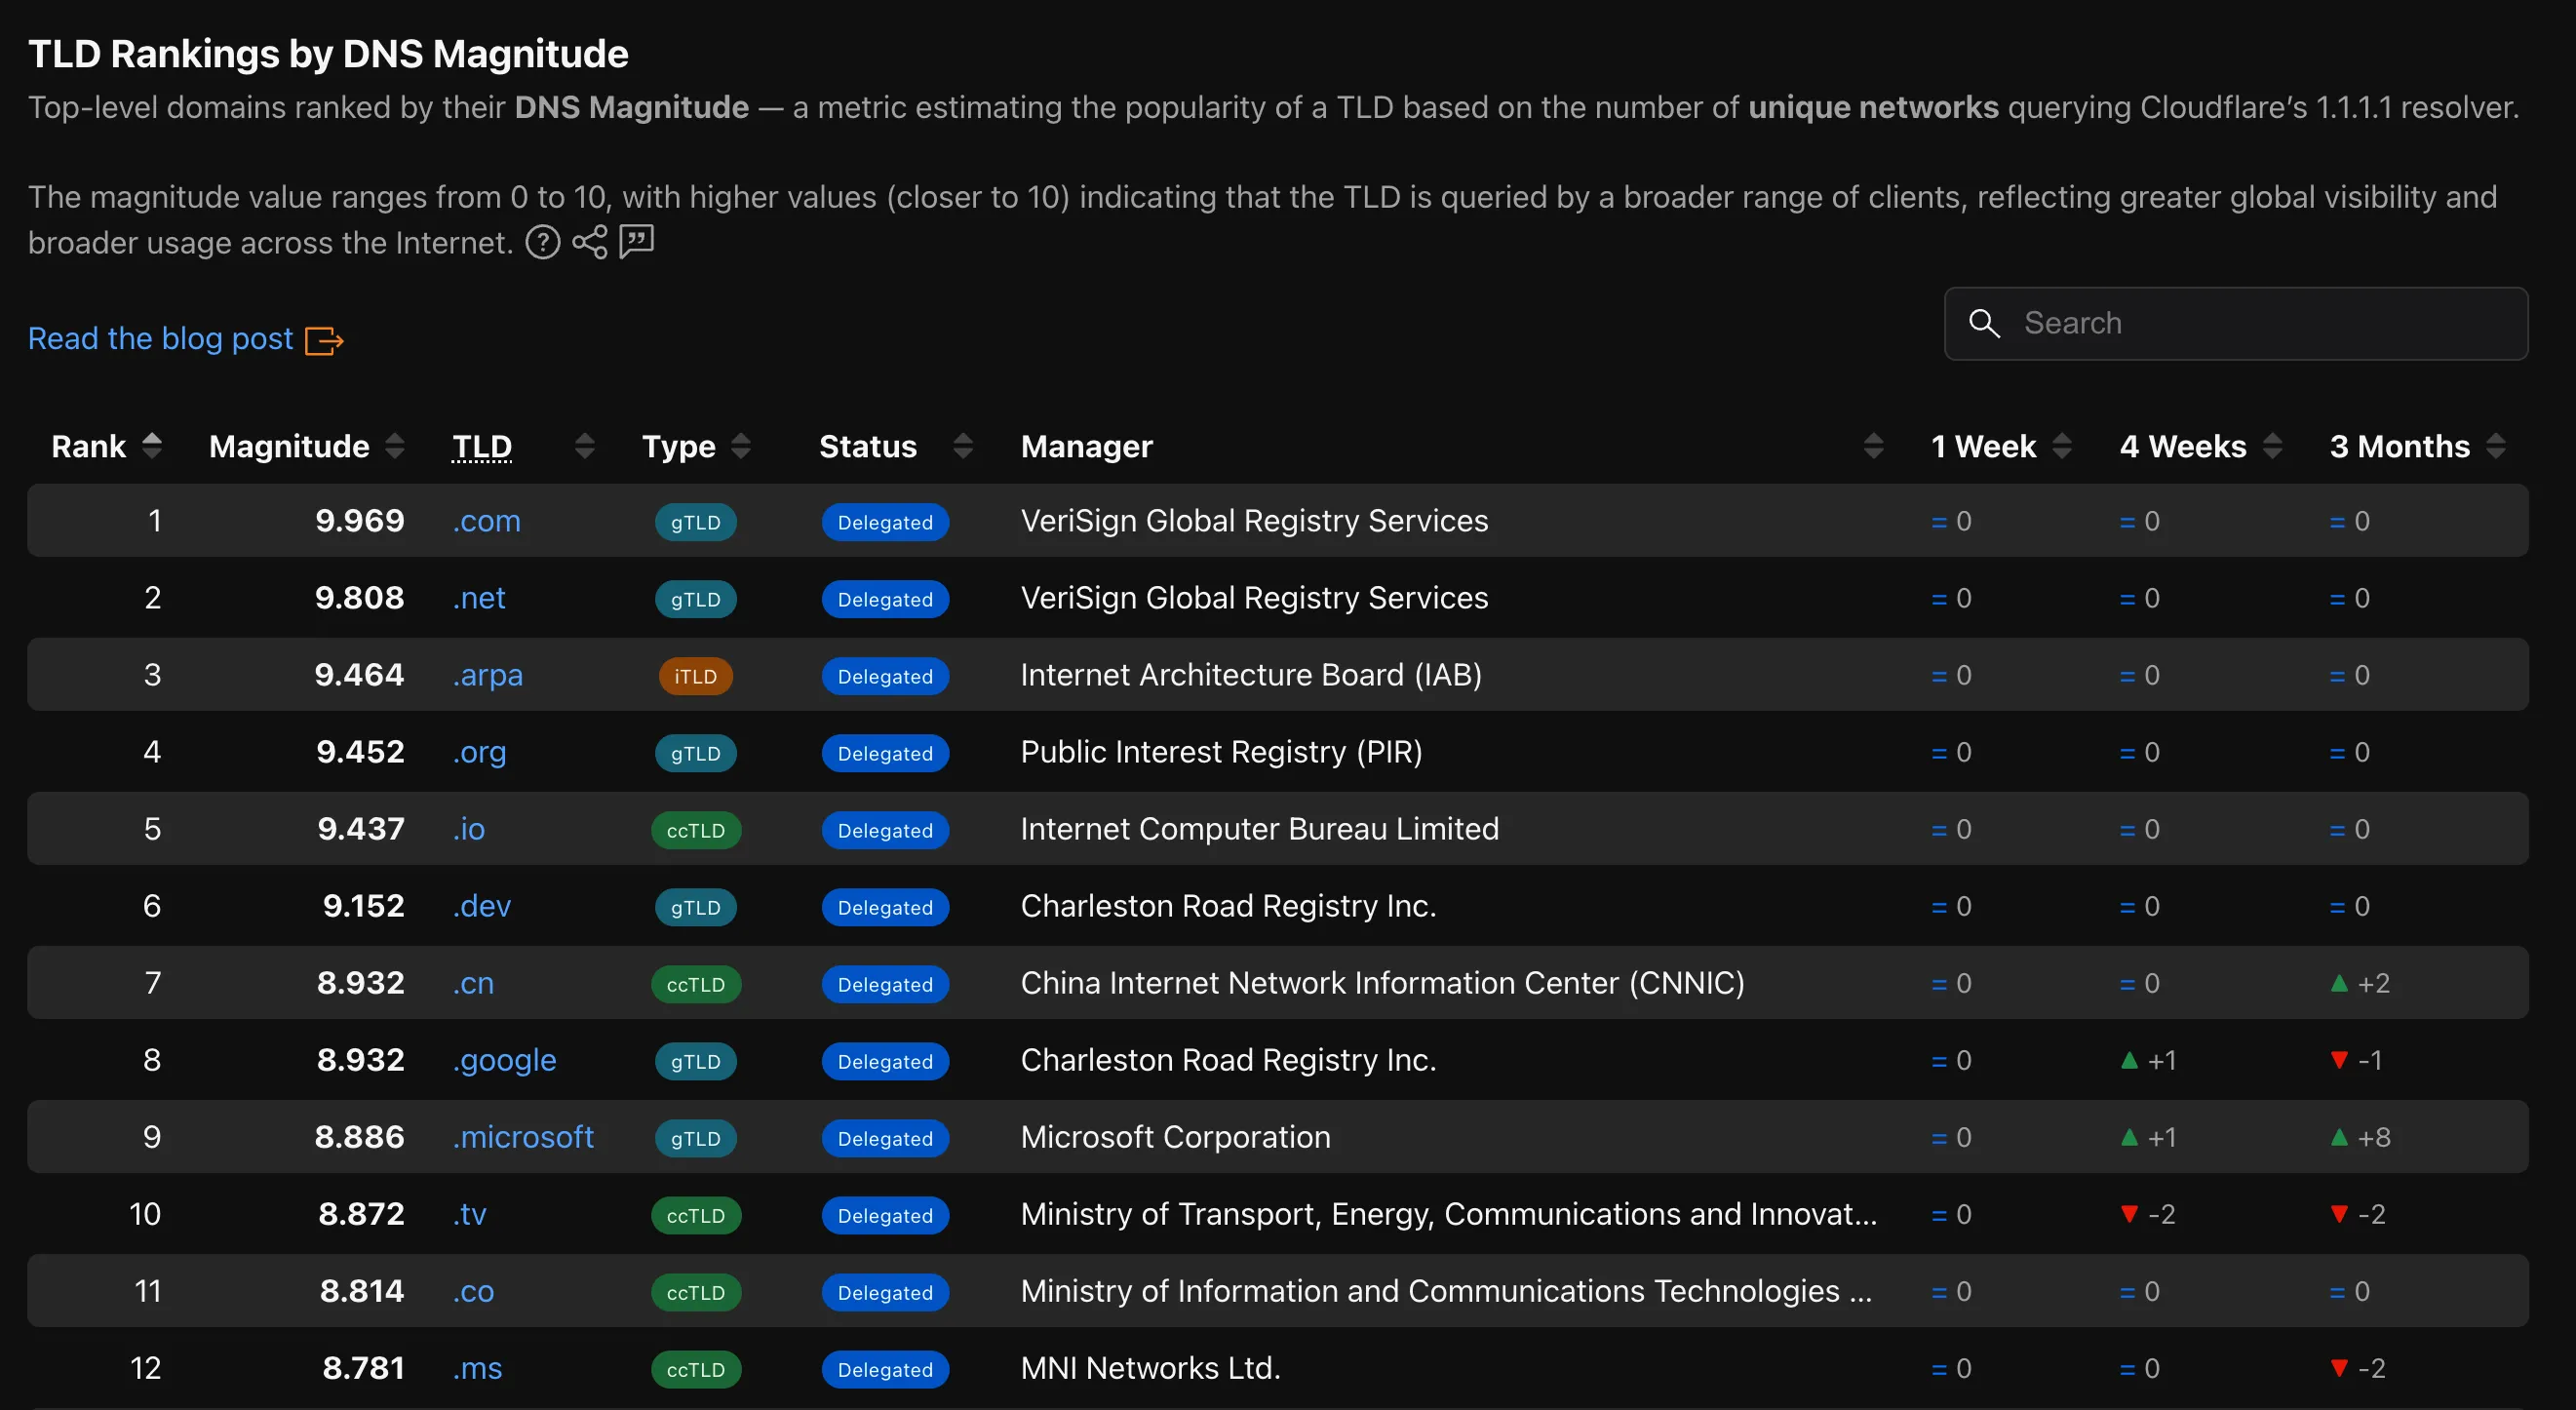Click Delegated badge in .org row
Image resolution: width=2576 pixels, height=1410 pixels.
tap(885, 753)
